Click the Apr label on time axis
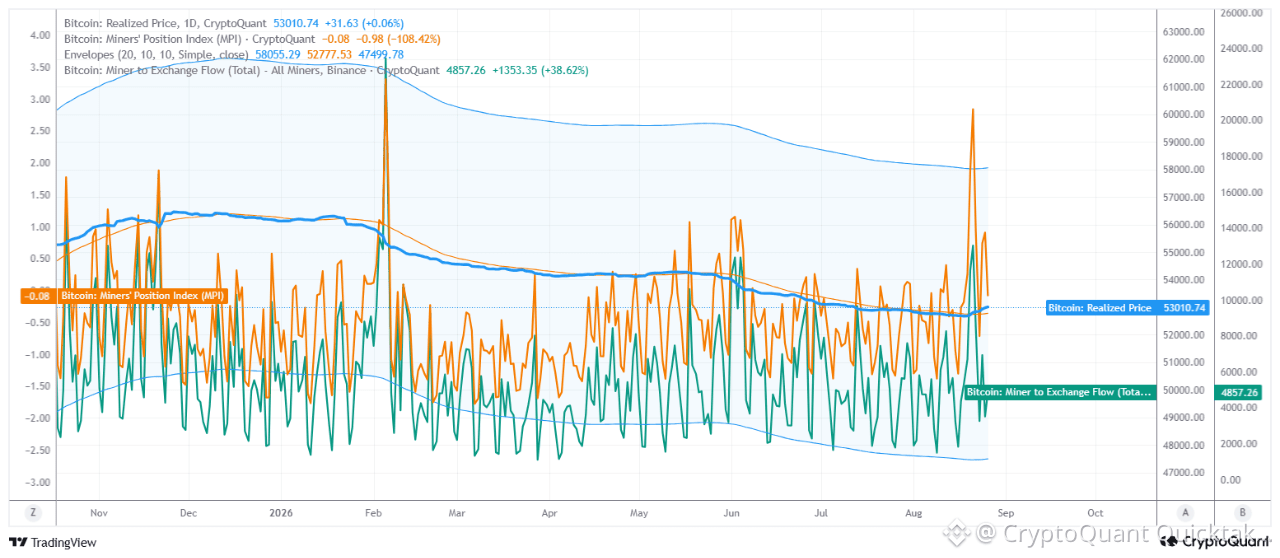 pos(549,511)
